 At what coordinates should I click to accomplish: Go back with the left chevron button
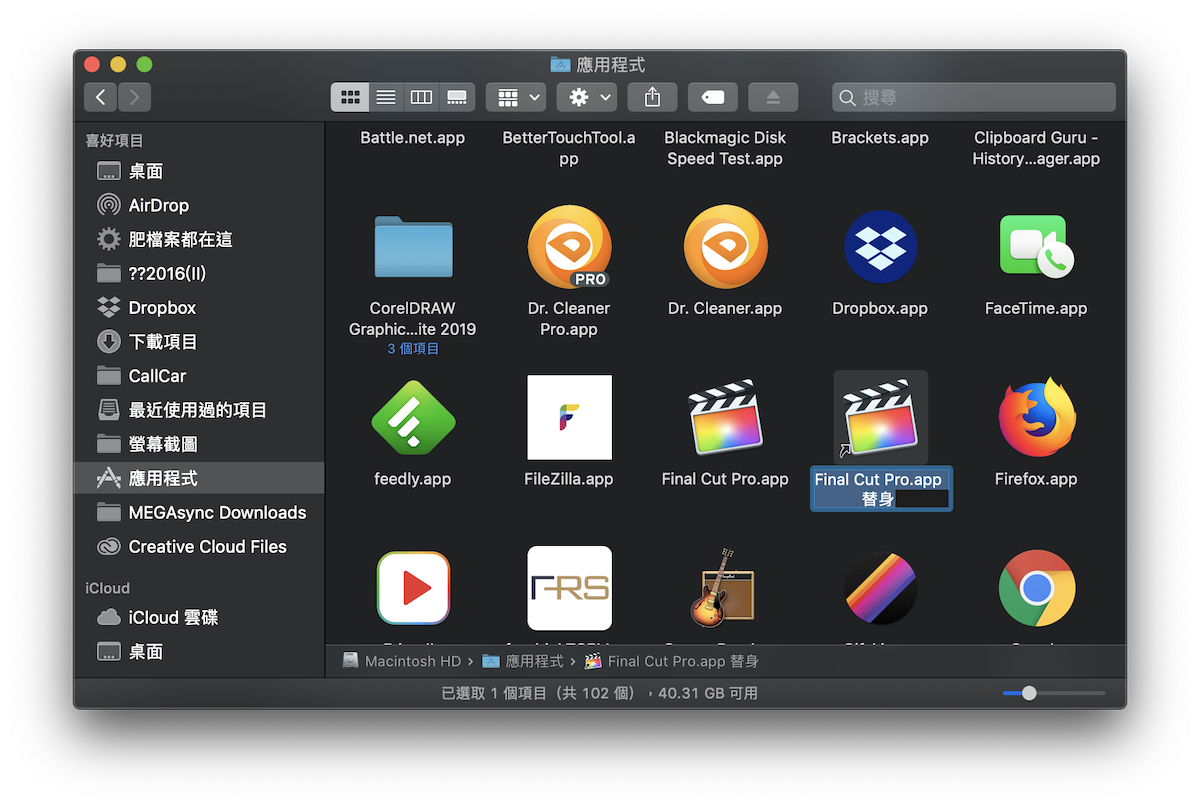click(100, 97)
